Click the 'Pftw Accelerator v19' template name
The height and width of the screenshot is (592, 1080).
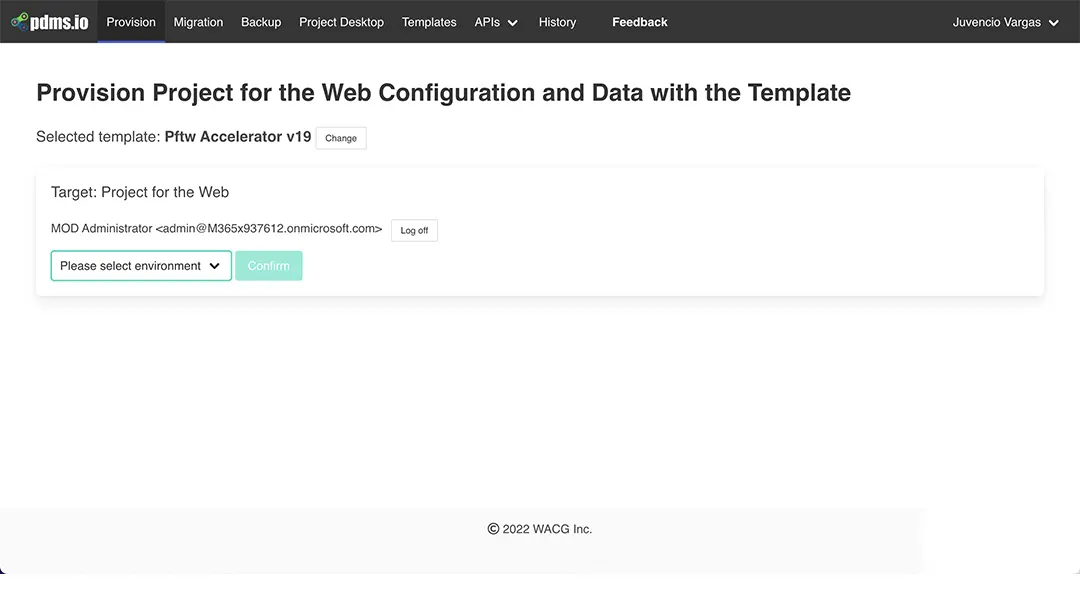pos(238,137)
